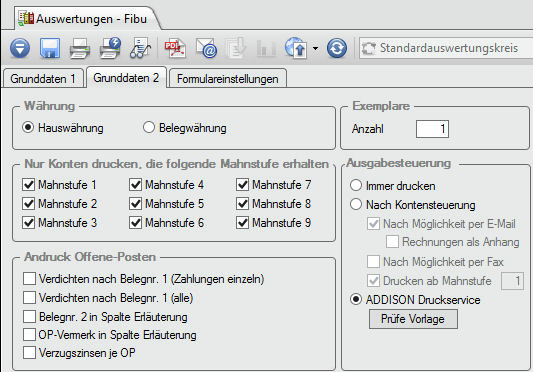This screenshot has height=372, width=533.
Task: Enable Verdichten nach Belegnr. 1 (alle)
Action: pyautogui.click(x=29, y=298)
